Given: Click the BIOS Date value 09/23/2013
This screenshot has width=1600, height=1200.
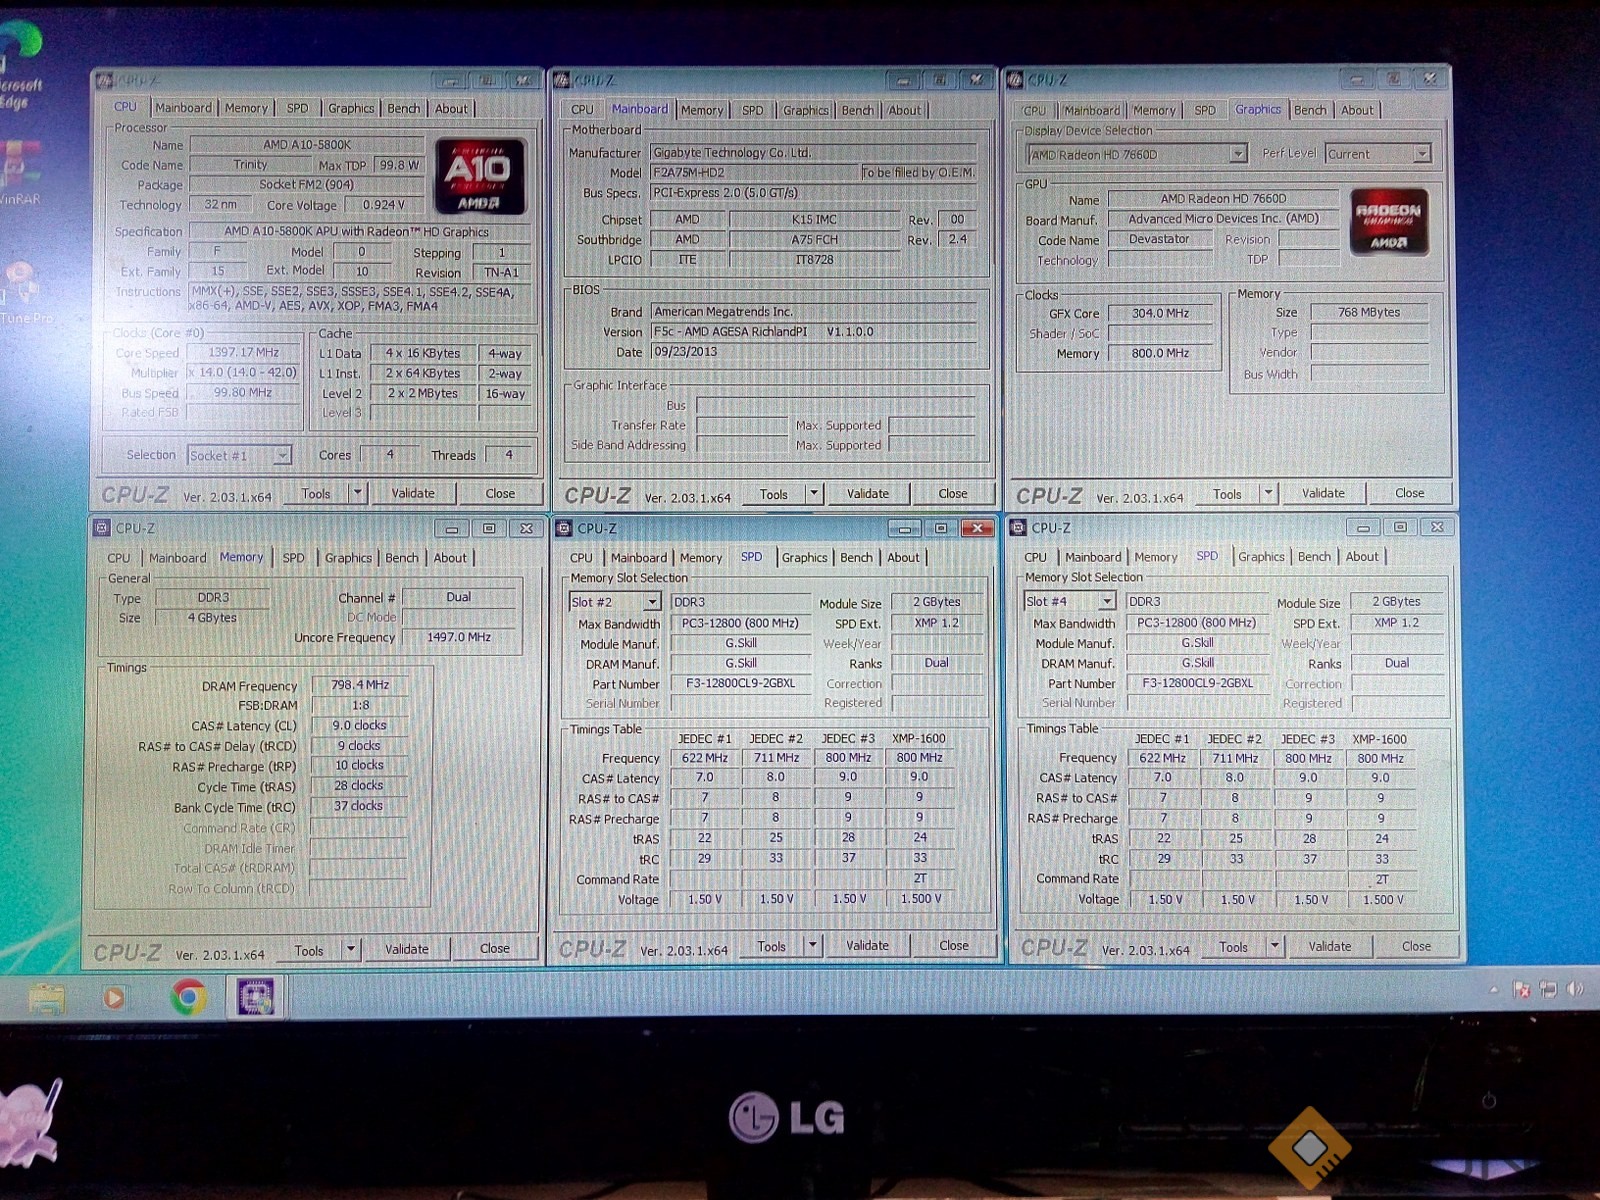Looking at the screenshot, I should [x=812, y=352].
